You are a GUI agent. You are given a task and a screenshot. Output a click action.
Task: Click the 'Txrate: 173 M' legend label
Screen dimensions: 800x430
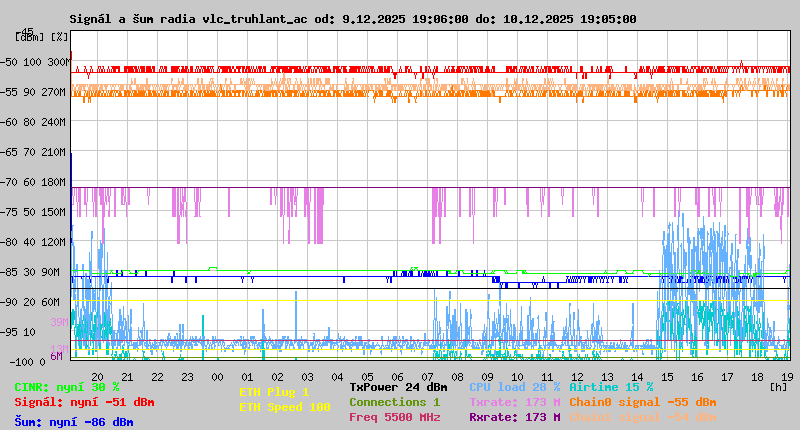[x=514, y=402]
